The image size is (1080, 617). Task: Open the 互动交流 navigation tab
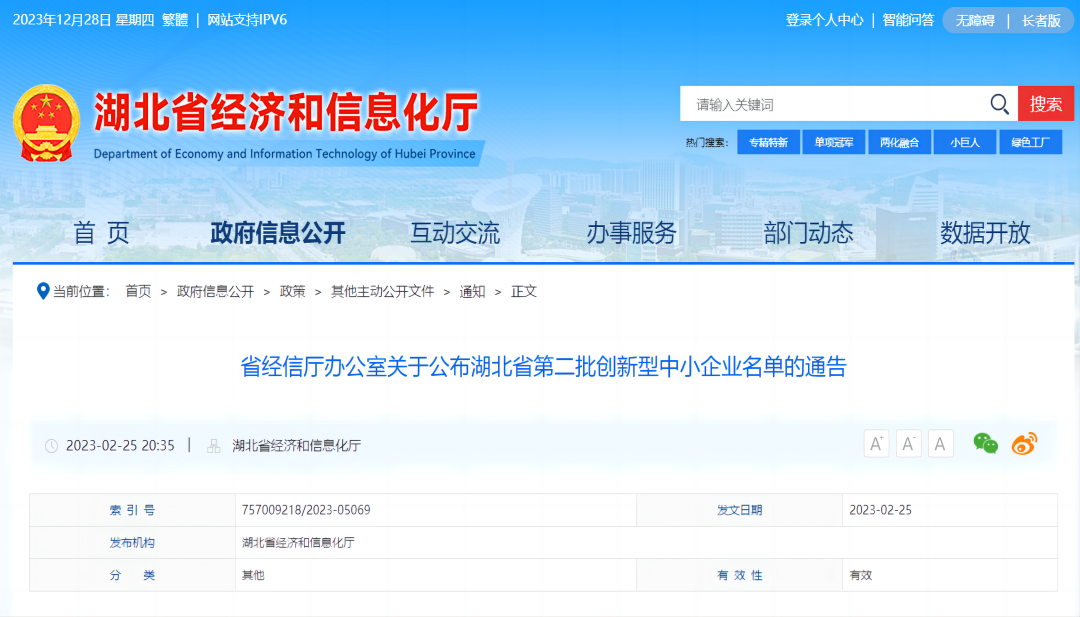pos(455,233)
